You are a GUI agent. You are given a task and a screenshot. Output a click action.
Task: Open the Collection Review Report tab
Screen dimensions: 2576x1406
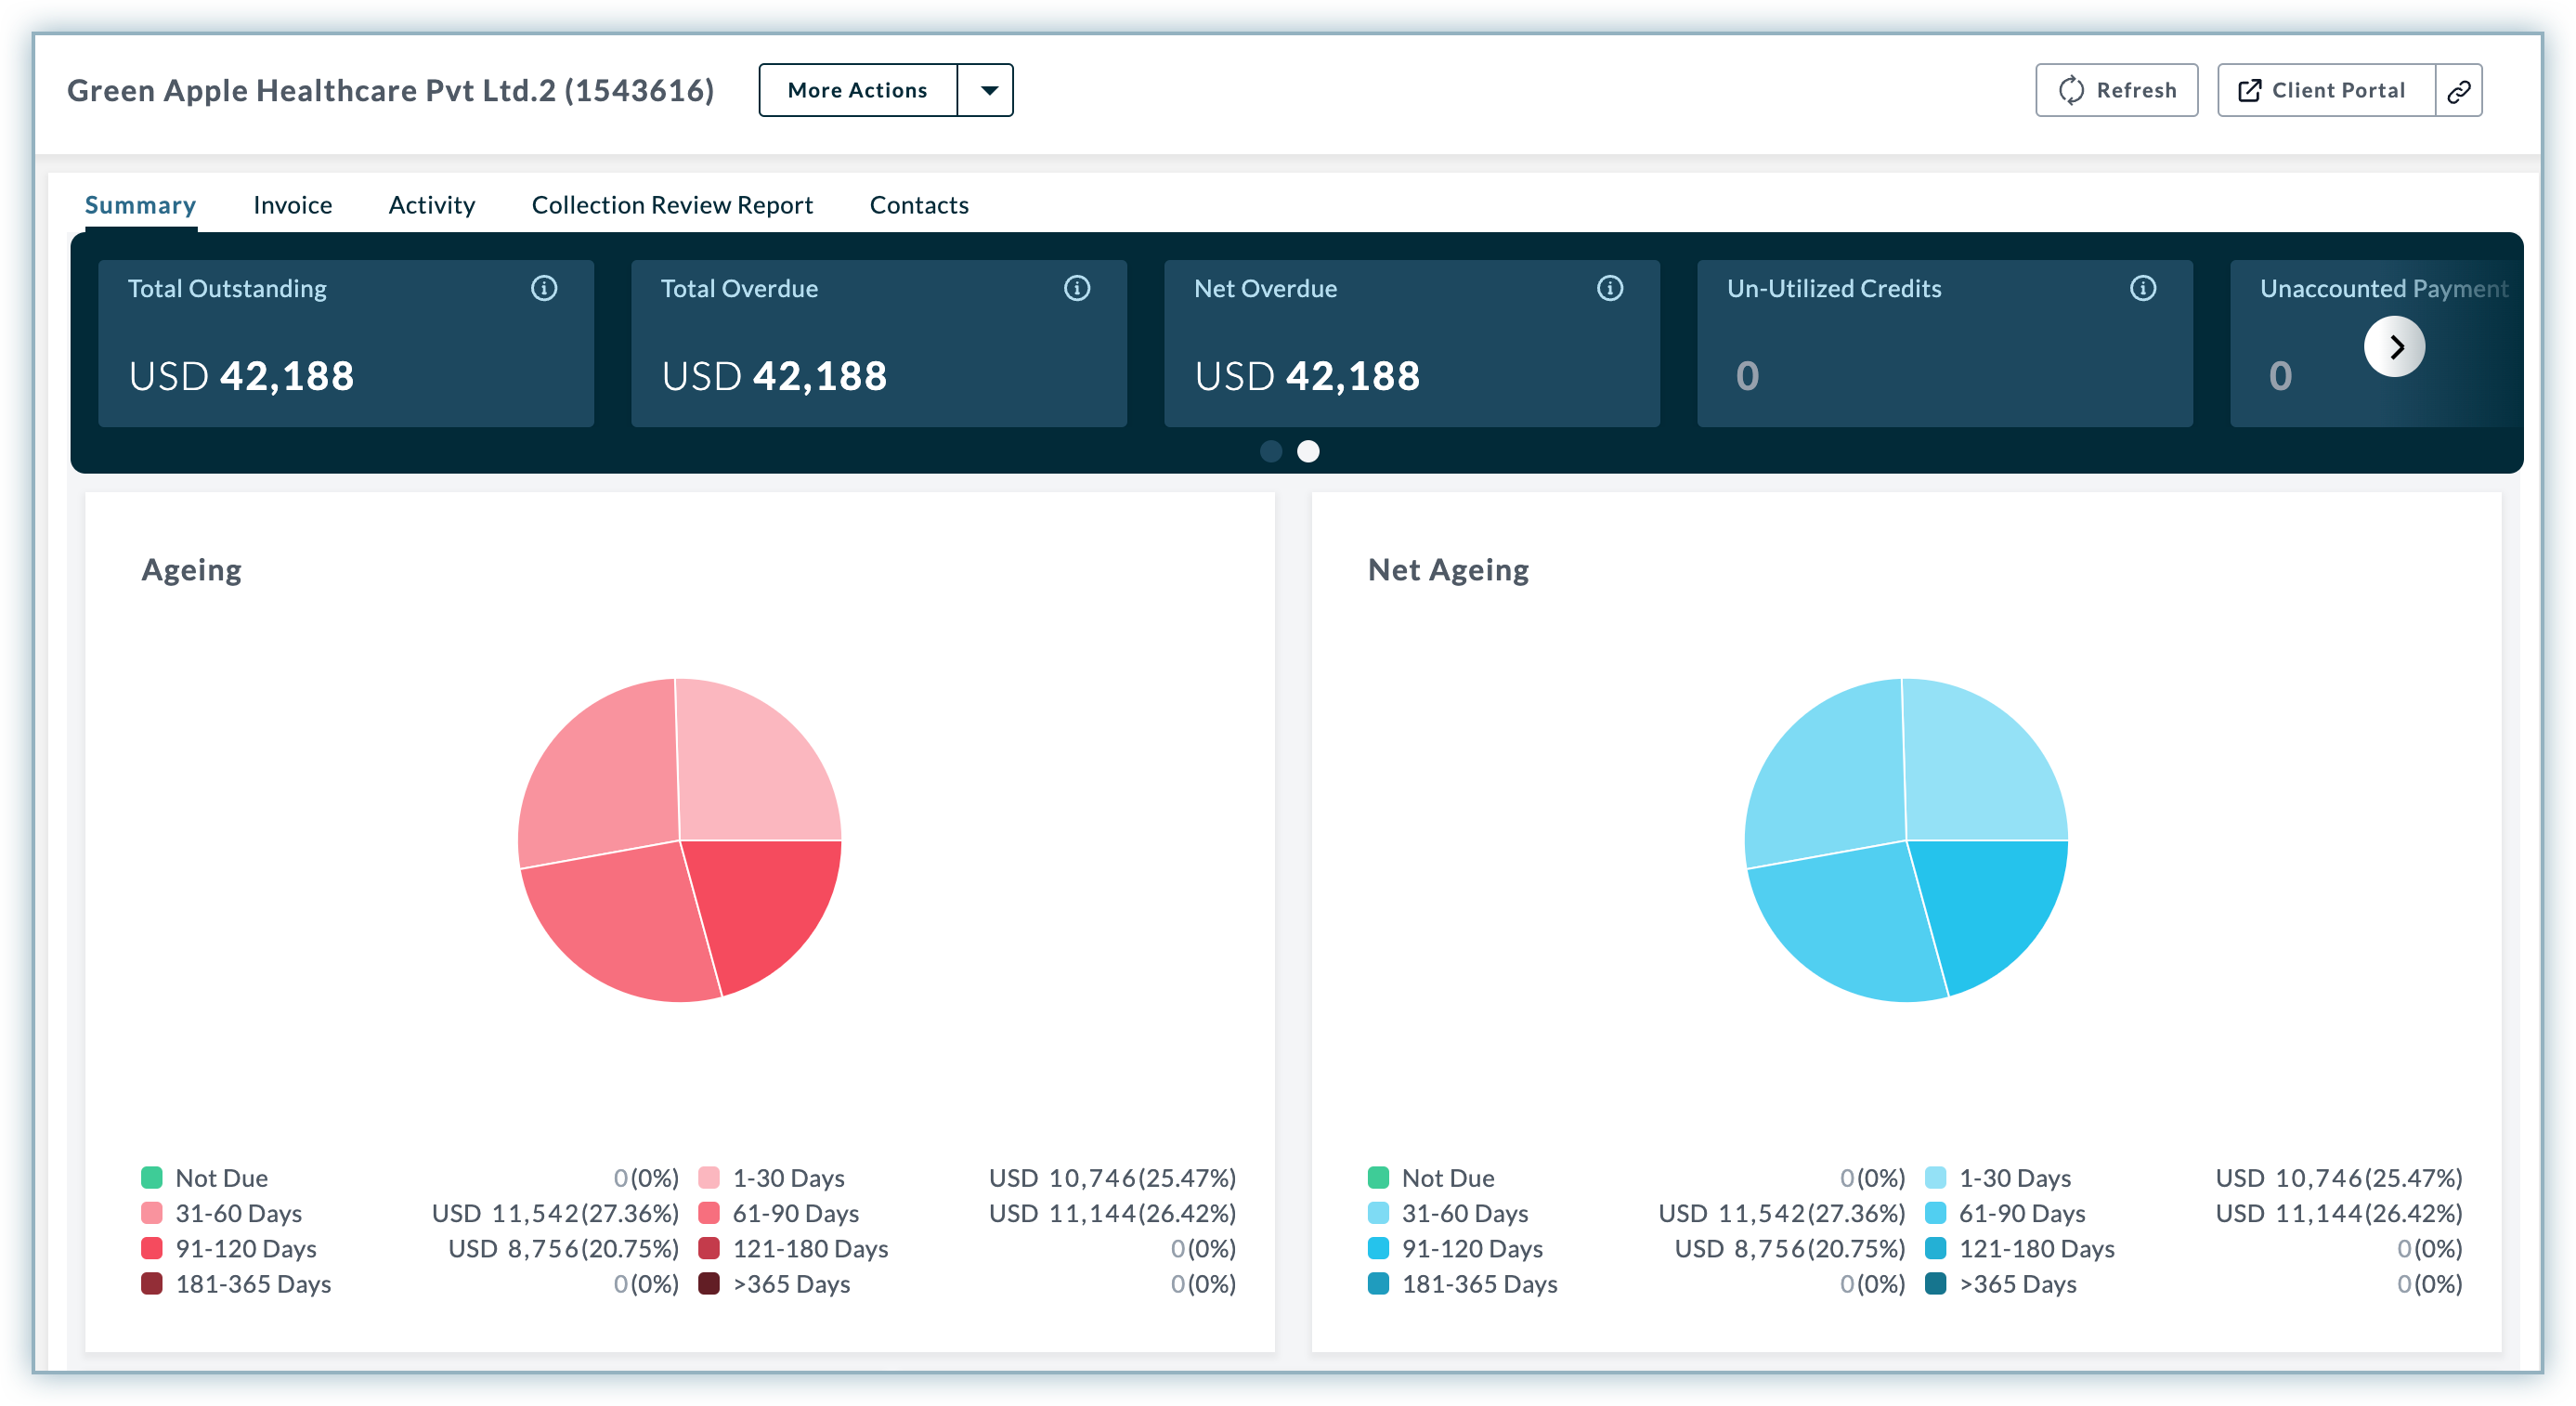pos(672,205)
